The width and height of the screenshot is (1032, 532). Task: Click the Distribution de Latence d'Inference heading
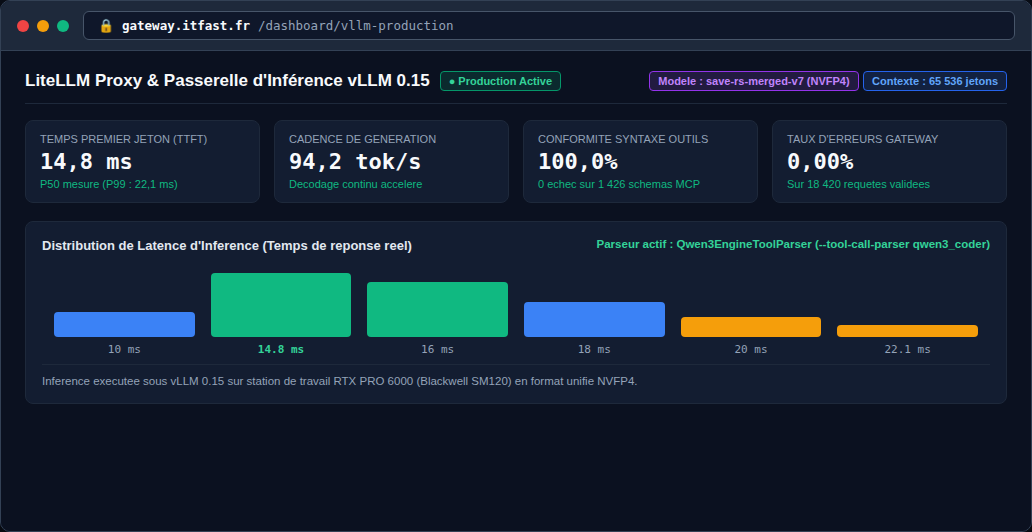coord(227,246)
